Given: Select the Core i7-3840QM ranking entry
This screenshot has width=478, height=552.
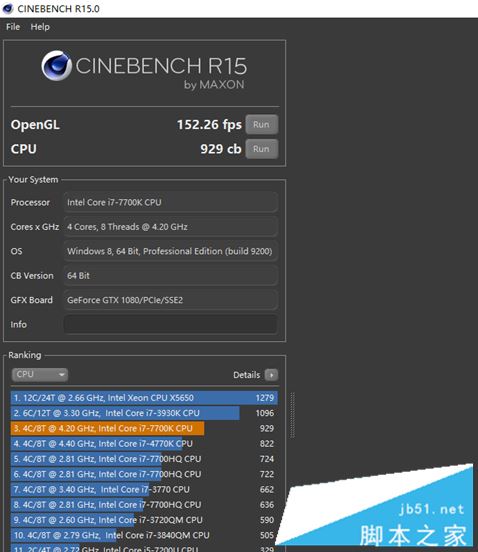Looking at the screenshot, I should coord(144,535).
